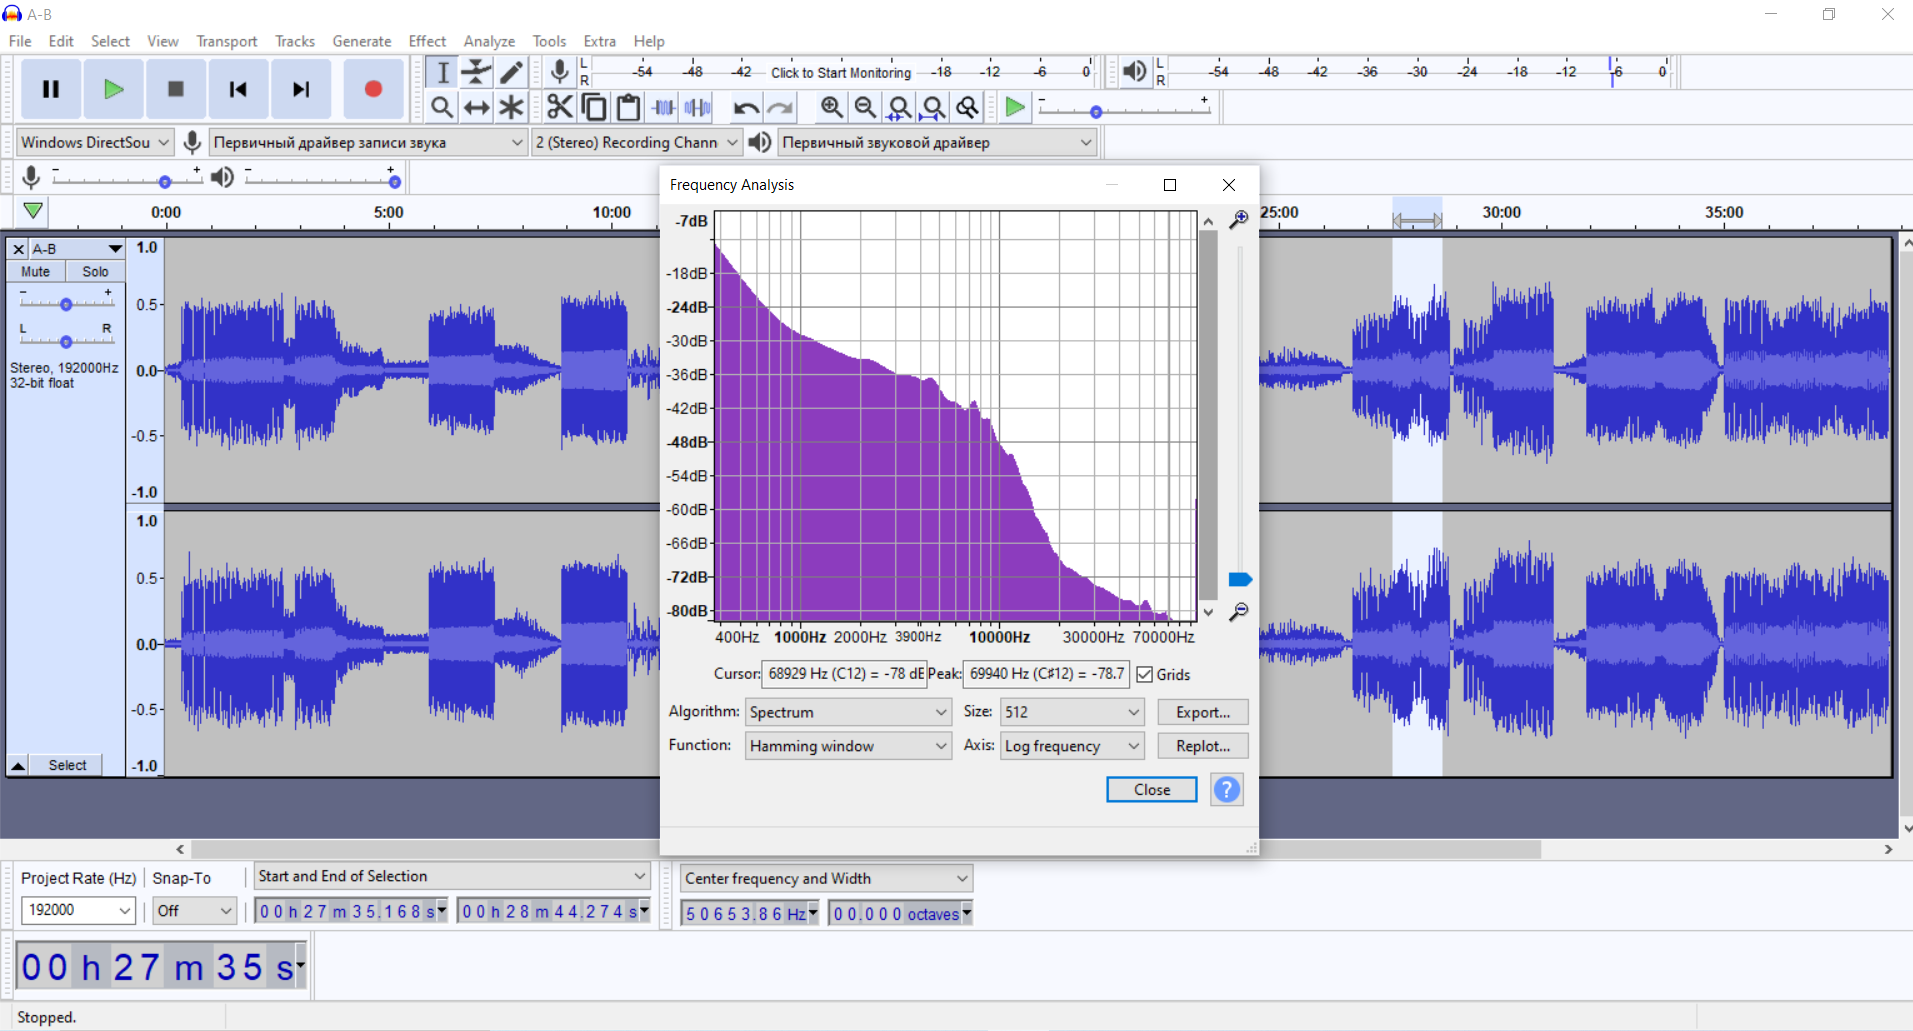Open the Algorithm Spectrum dropdown
This screenshot has height=1031, width=1913.
(x=847, y=712)
